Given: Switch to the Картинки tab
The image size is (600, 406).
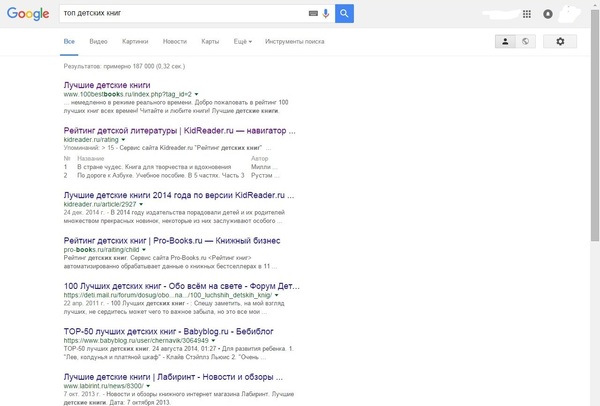Looking at the screenshot, I should pyautogui.click(x=135, y=42).
